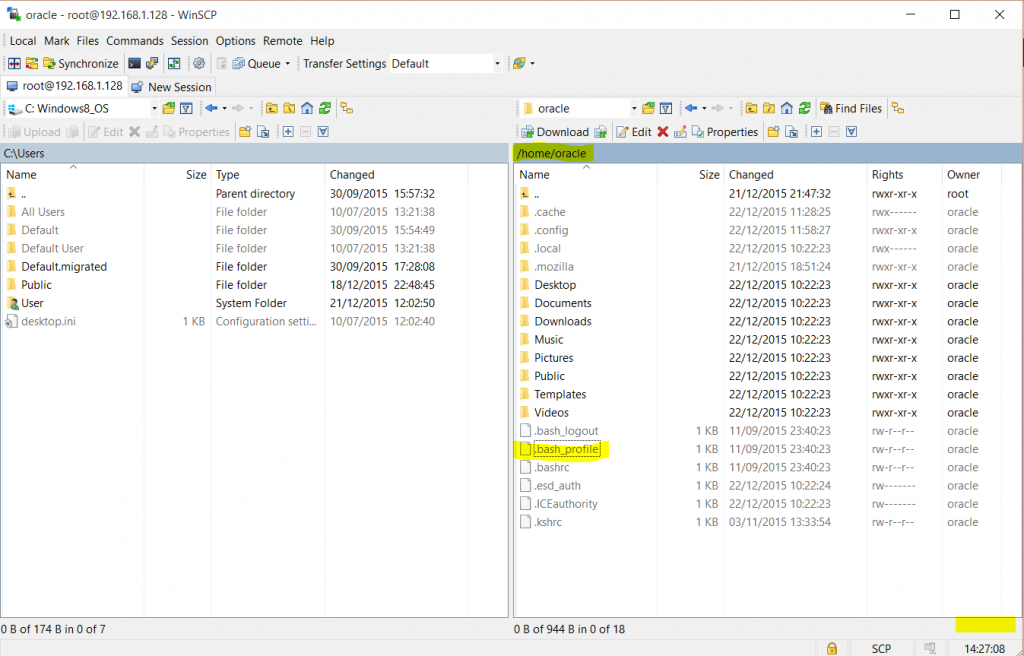This screenshot has width=1024, height=656.
Task: Open the Commands menu
Action: tap(134, 41)
